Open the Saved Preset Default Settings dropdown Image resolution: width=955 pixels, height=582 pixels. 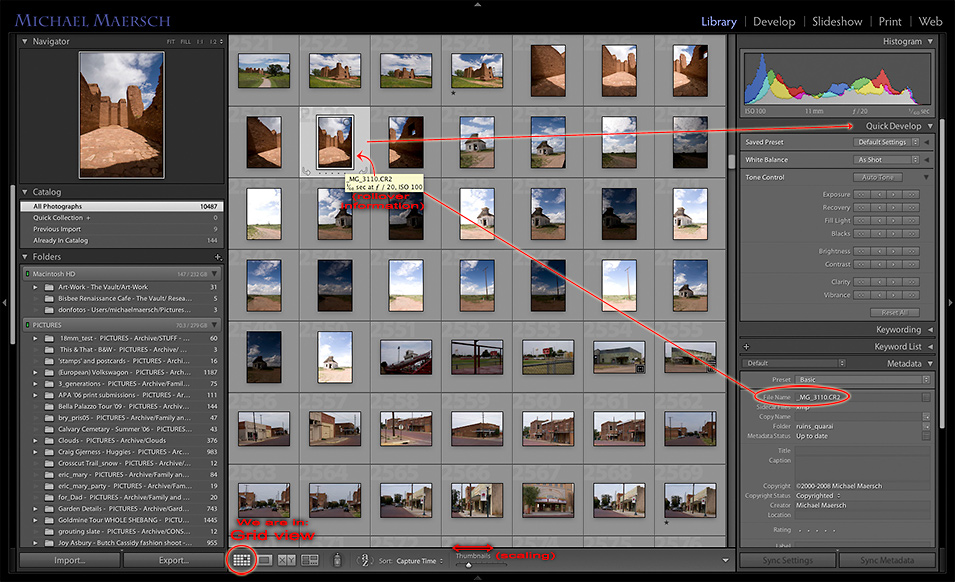886,141
